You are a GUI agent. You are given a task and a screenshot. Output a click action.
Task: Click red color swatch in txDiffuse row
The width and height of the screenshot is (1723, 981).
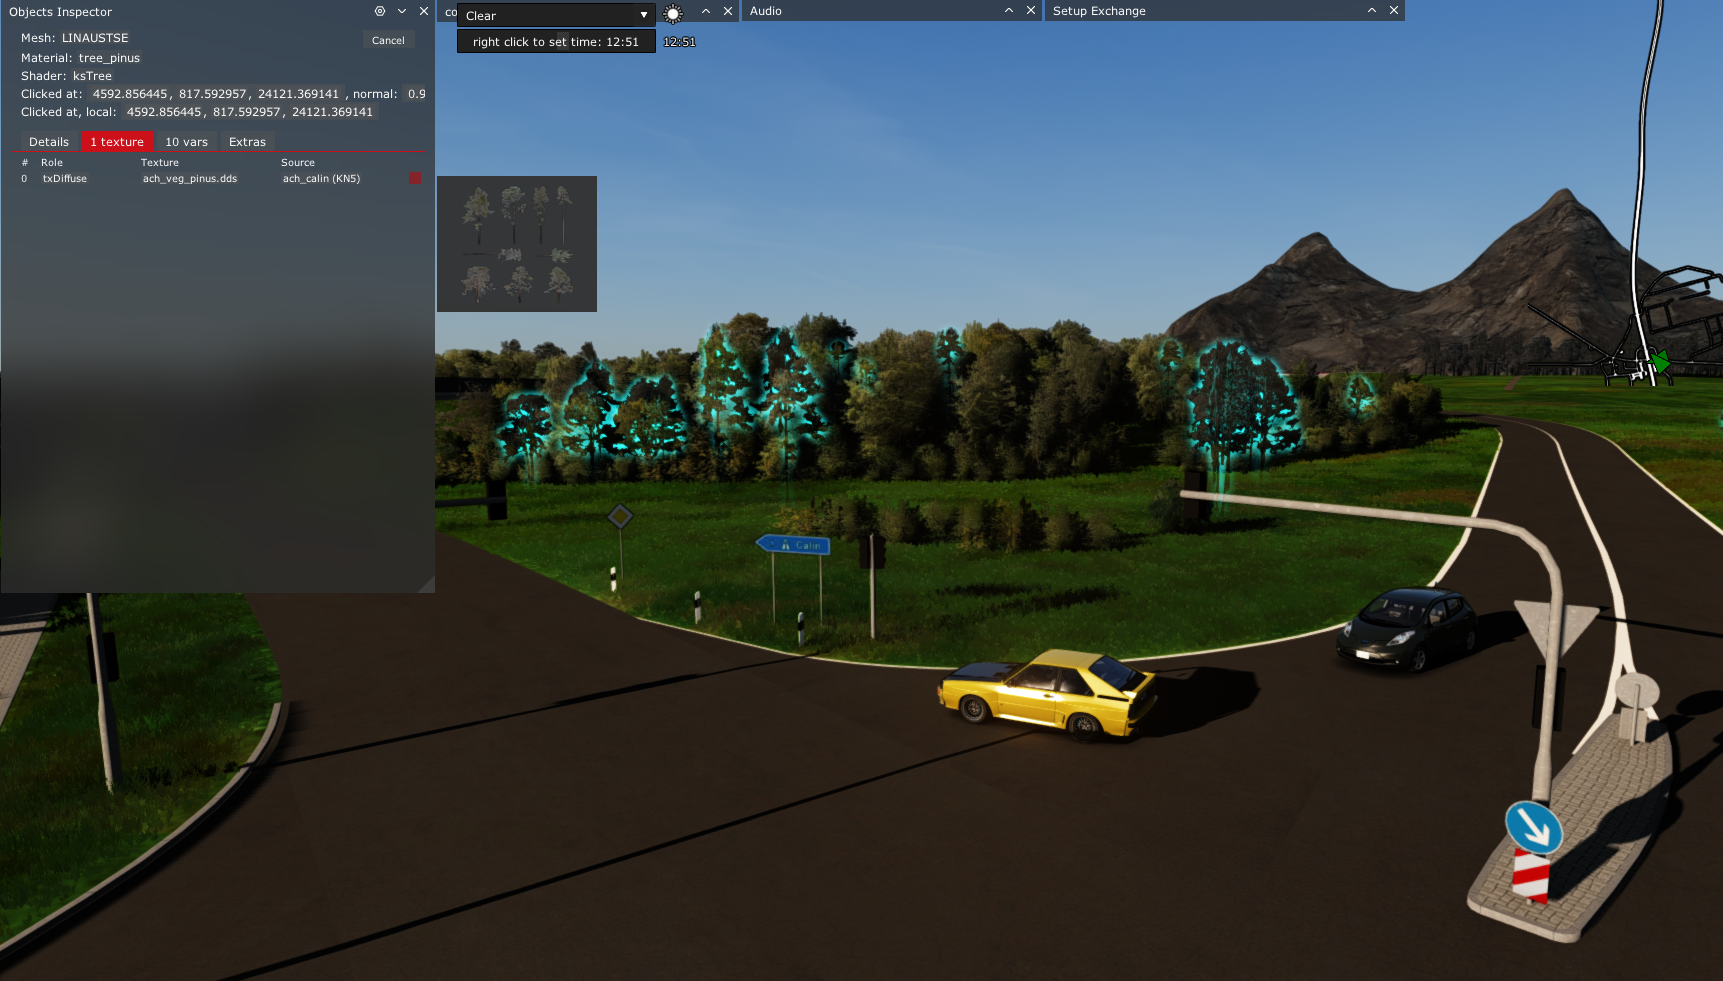(x=415, y=178)
